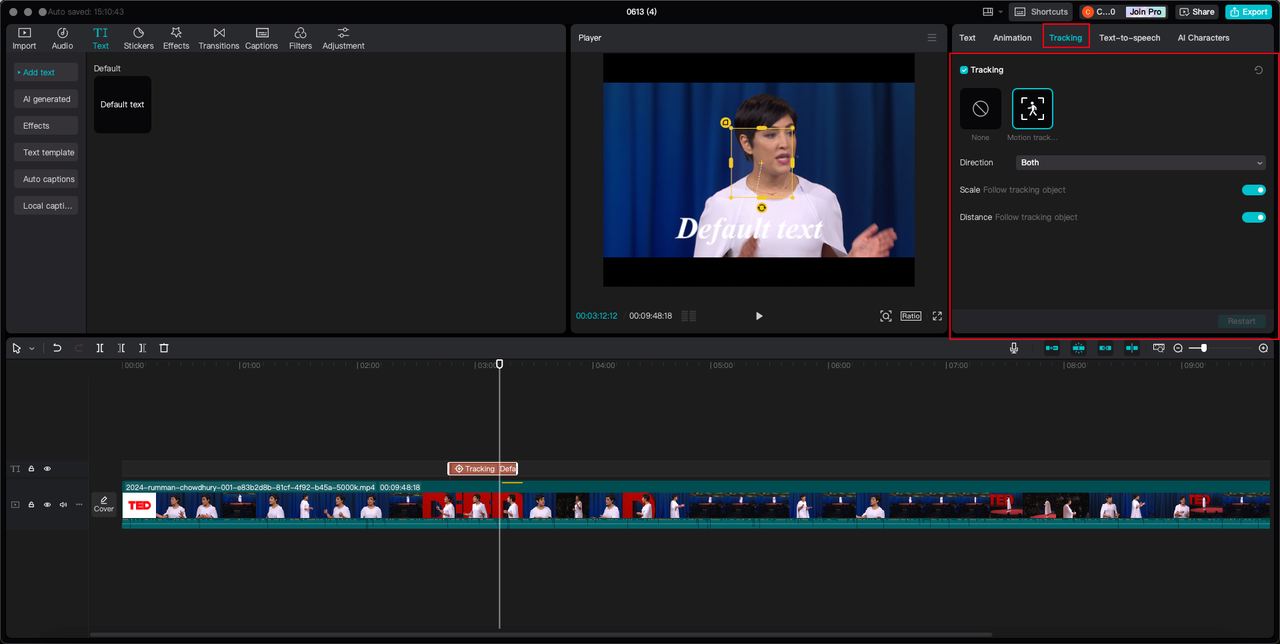1280x644 pixels.
Task: Select None tracking option
Action: pos(980,108)
